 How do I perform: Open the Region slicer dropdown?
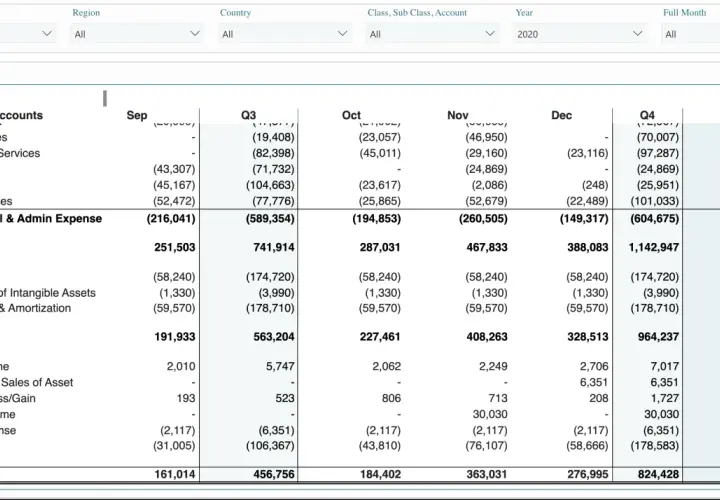[x=136, y=34]
